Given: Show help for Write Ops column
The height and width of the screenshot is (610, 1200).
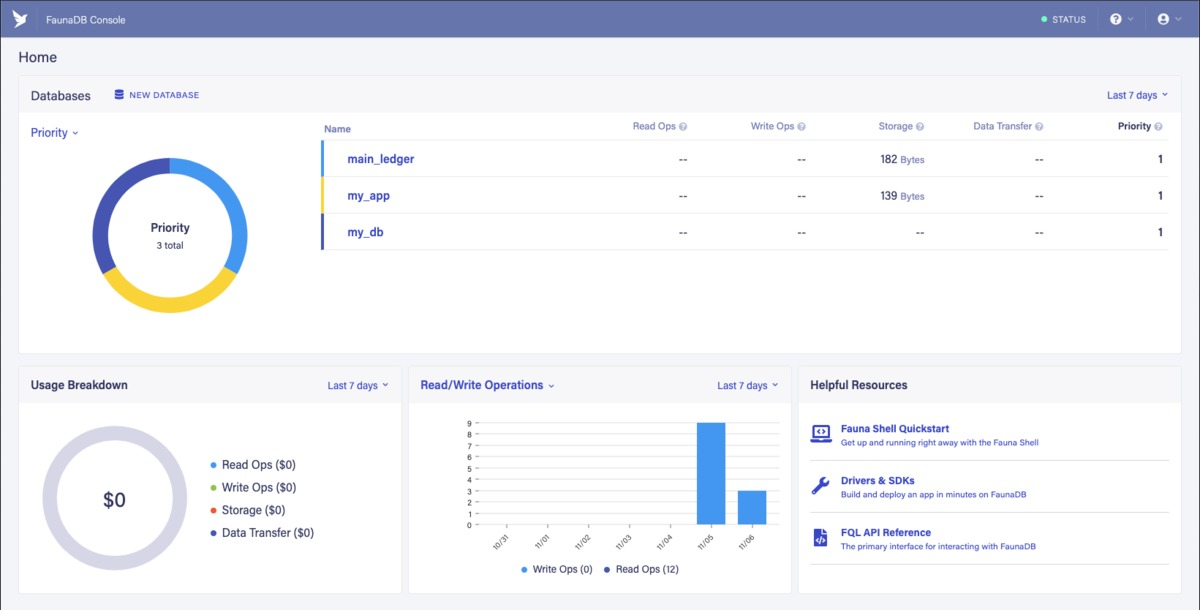Looking at the screenshot, I should click(x=802, y=127).
